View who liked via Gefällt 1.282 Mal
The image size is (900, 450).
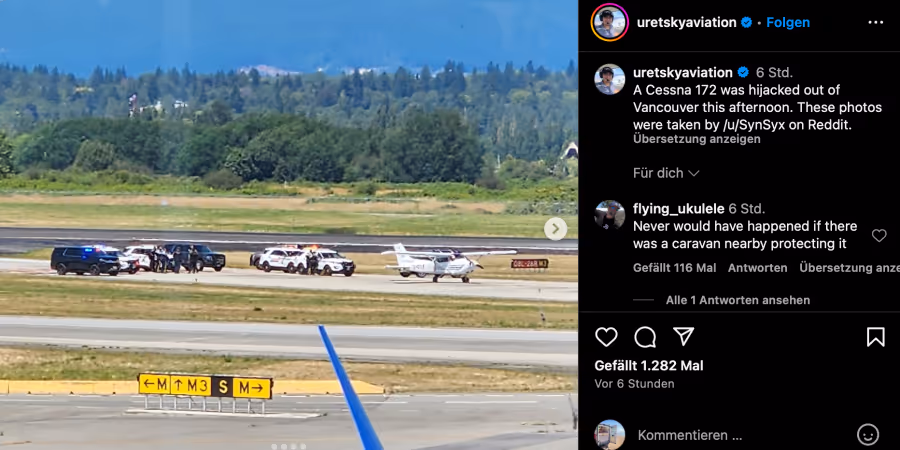(x=649, y=366)
